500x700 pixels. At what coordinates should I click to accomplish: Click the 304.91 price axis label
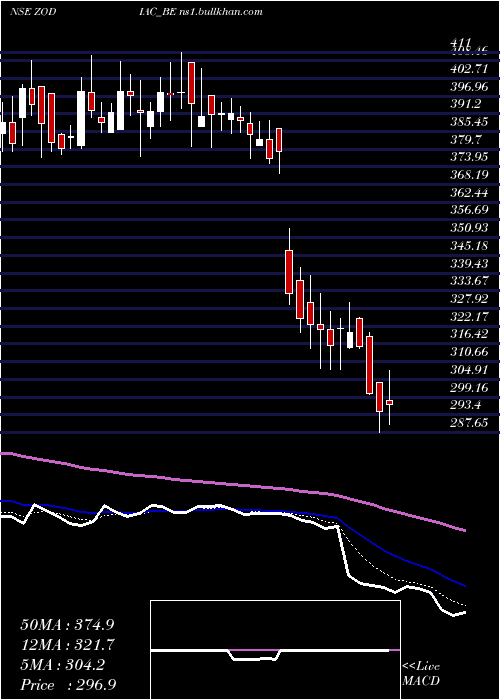pyautogui.click(x=470, y=370)
